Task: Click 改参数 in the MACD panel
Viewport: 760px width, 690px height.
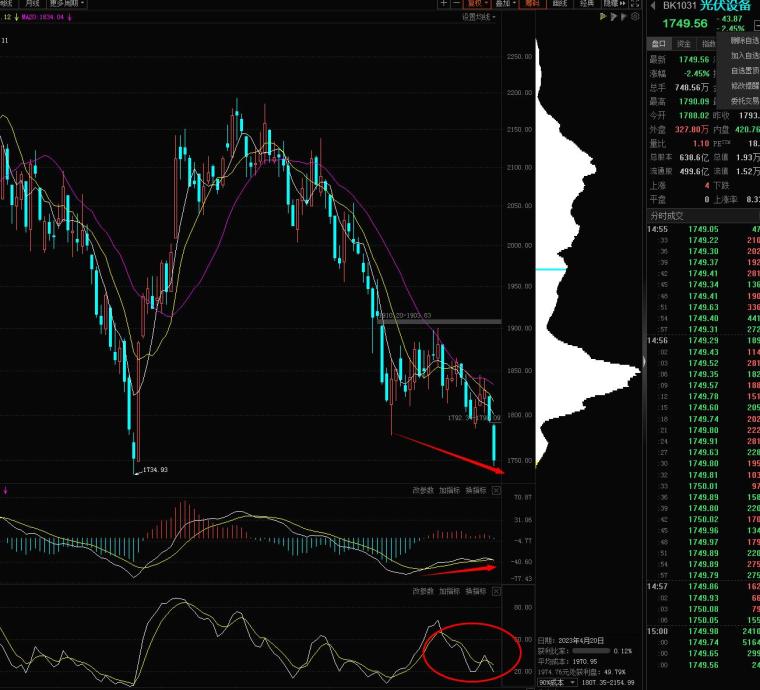Action: (x=423, y=490)
